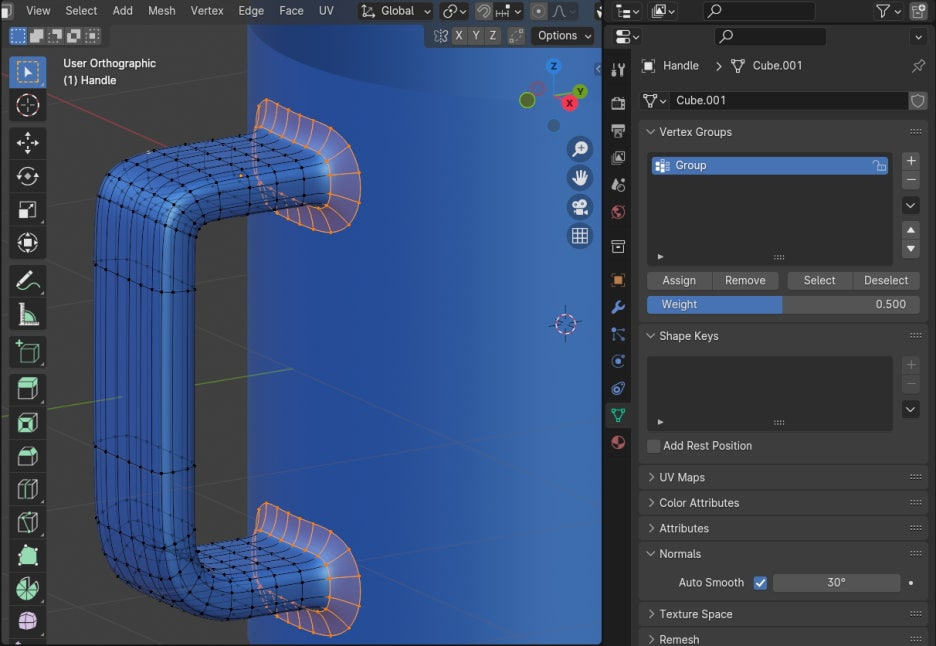Viewport: 936px width, 646px height.
Task: Open the Modifiers wrench properties tab
Action: 618,307
